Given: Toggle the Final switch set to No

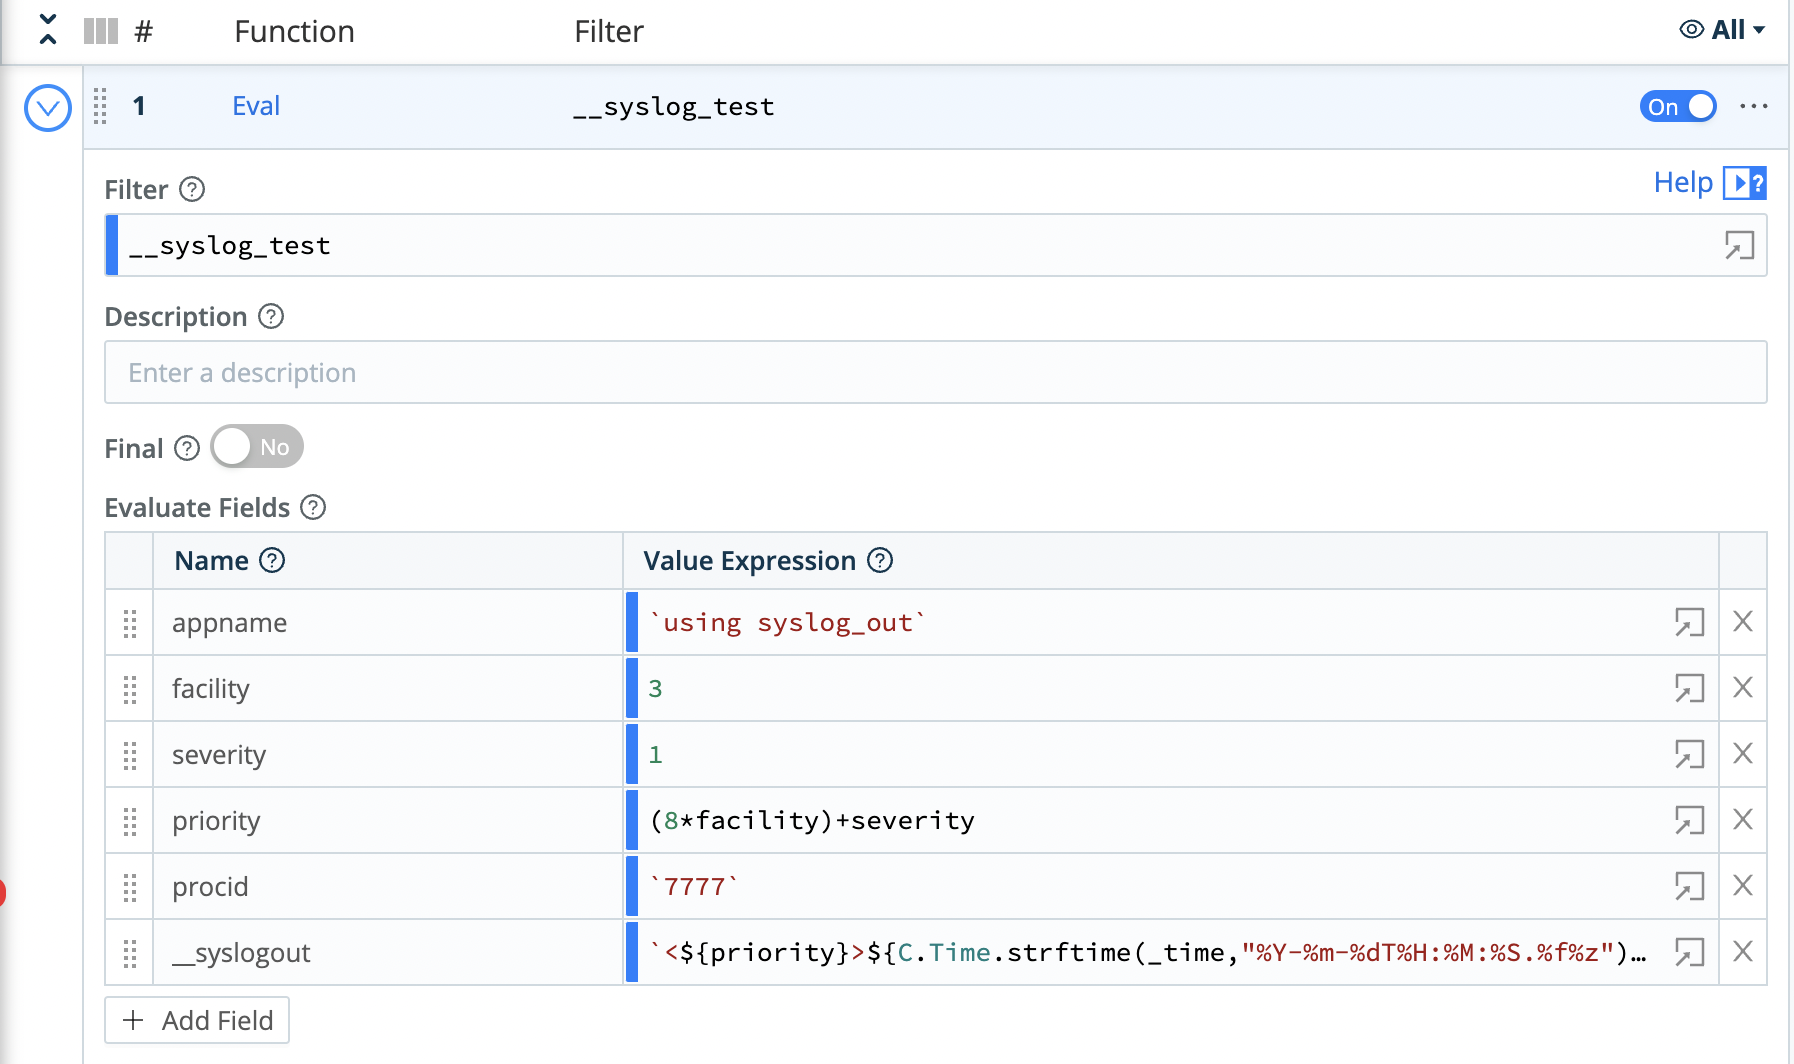Looking at the screenshot, I should (x=257, y=447).
